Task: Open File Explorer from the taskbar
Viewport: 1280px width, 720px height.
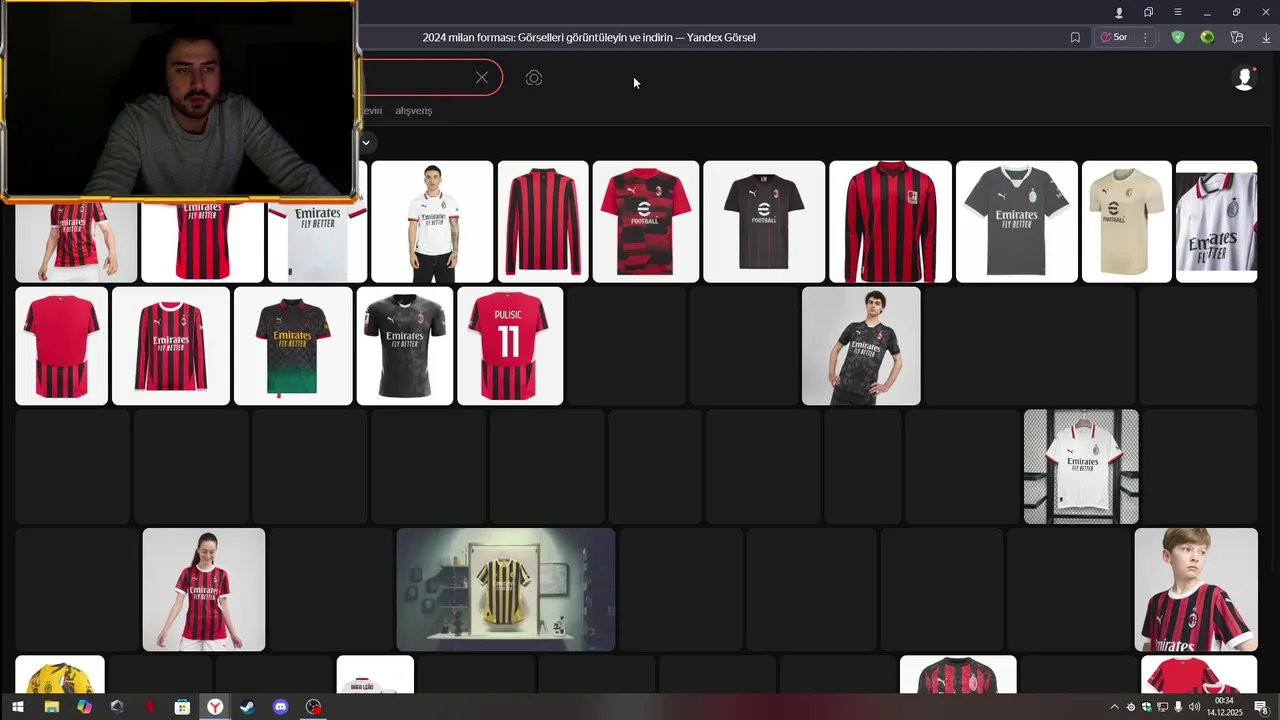Action: (51, 707)
